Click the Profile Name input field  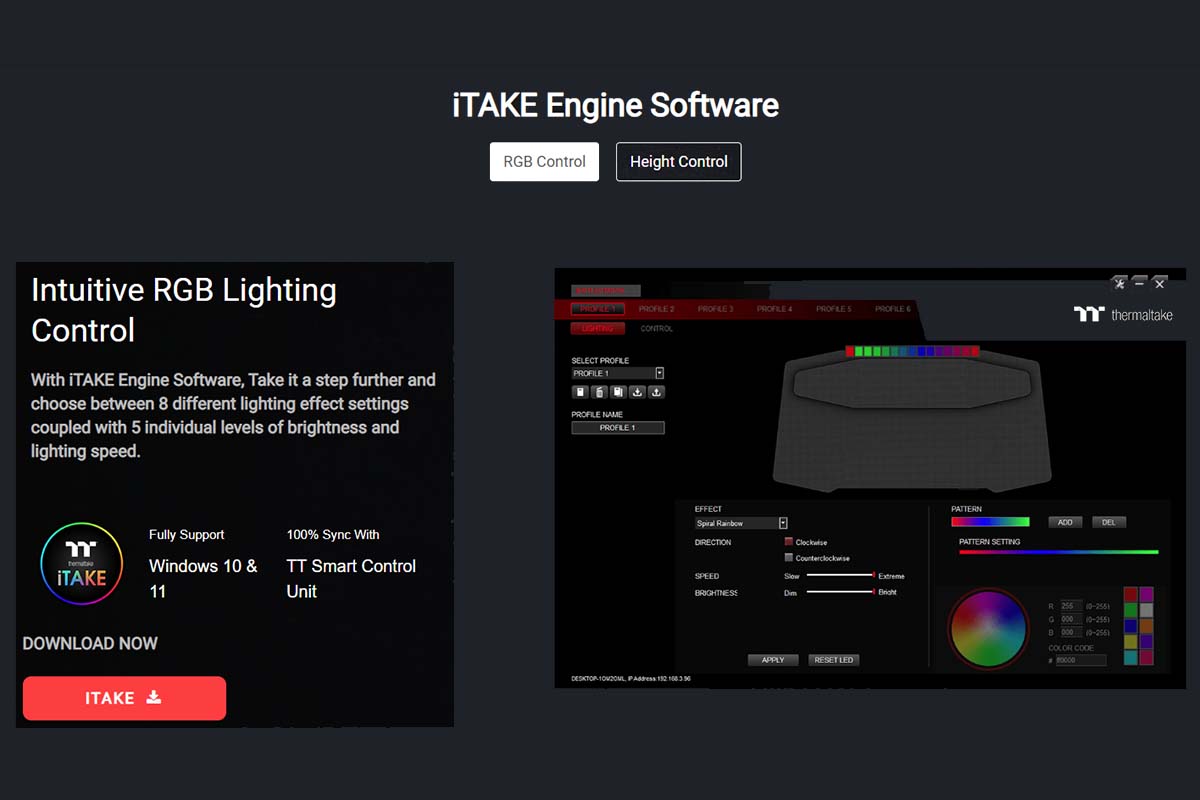pos(618,427)
